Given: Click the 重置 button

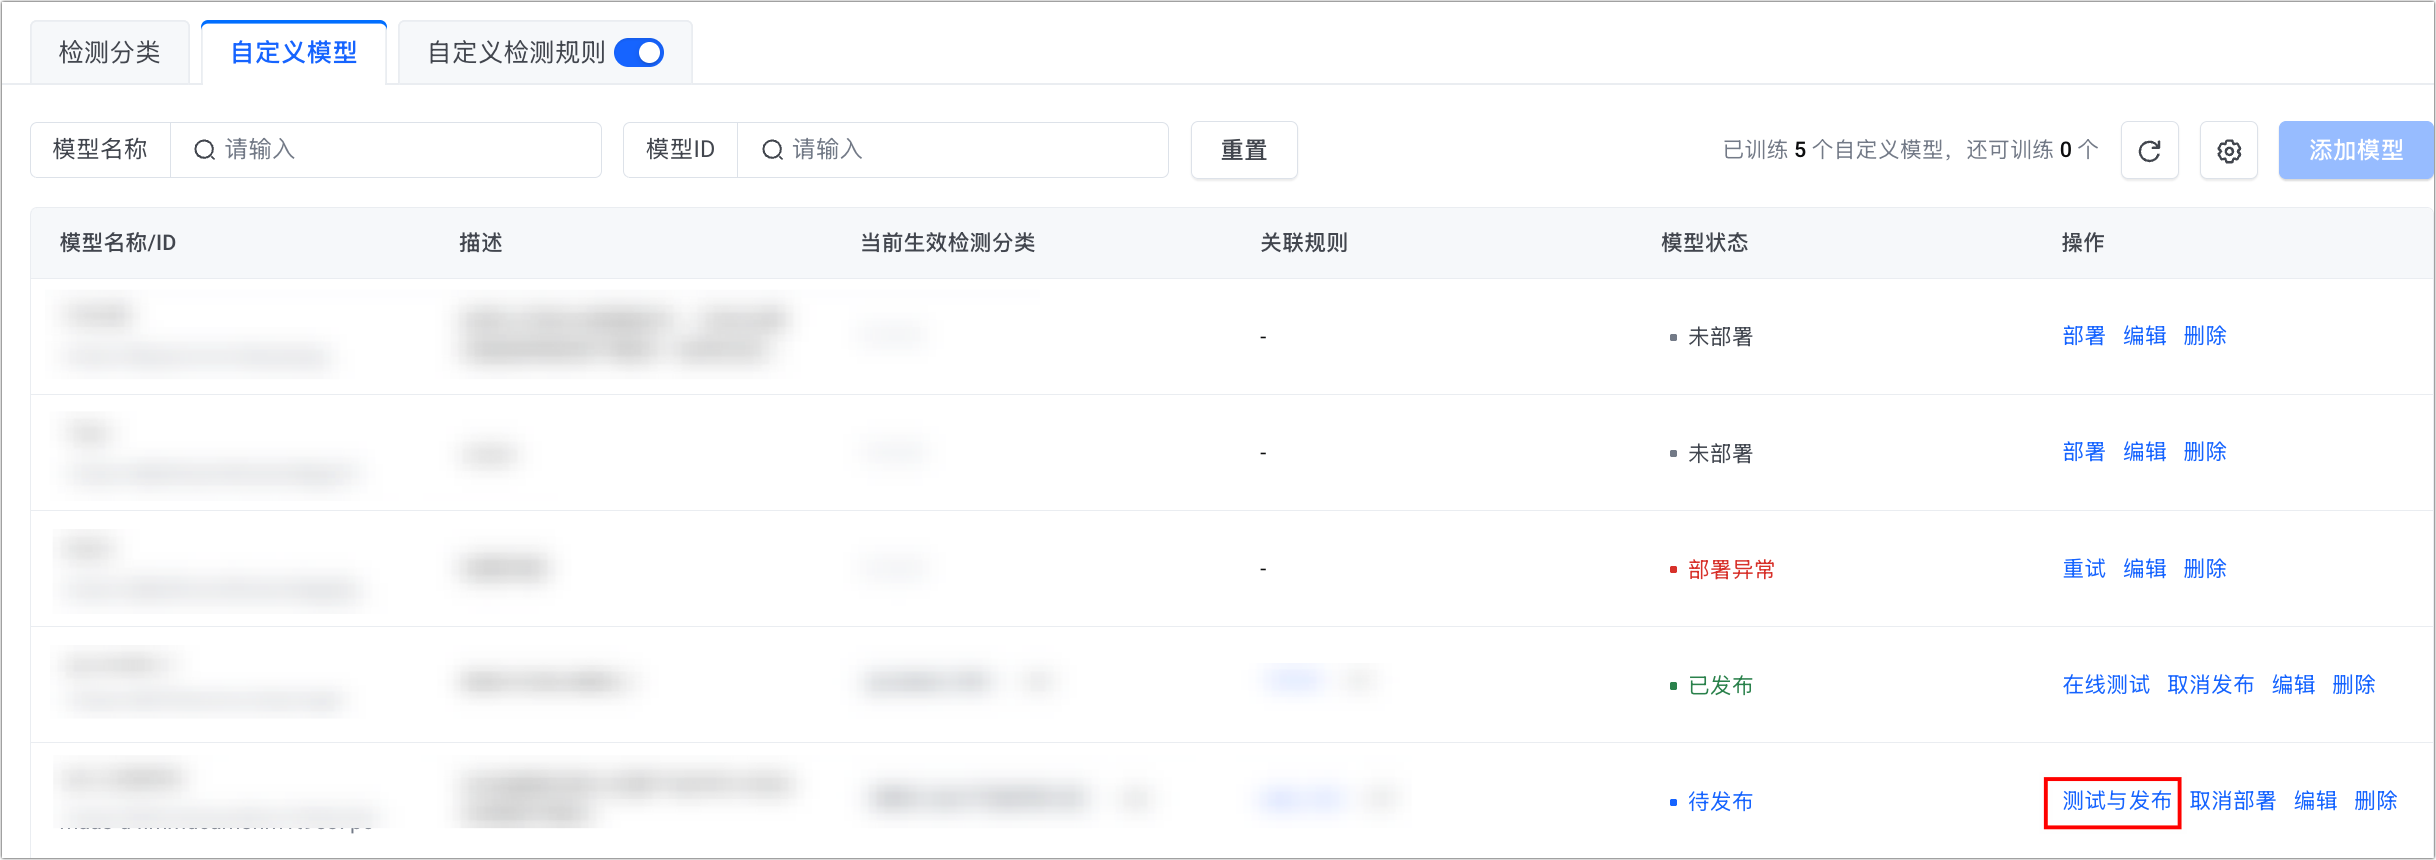Looking at the screenshot, I should [1244, 150].
